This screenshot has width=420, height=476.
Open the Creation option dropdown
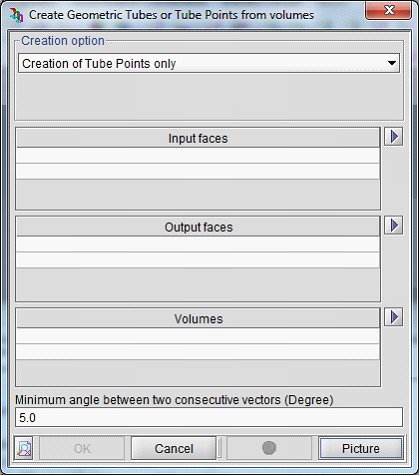coord(209,63)
